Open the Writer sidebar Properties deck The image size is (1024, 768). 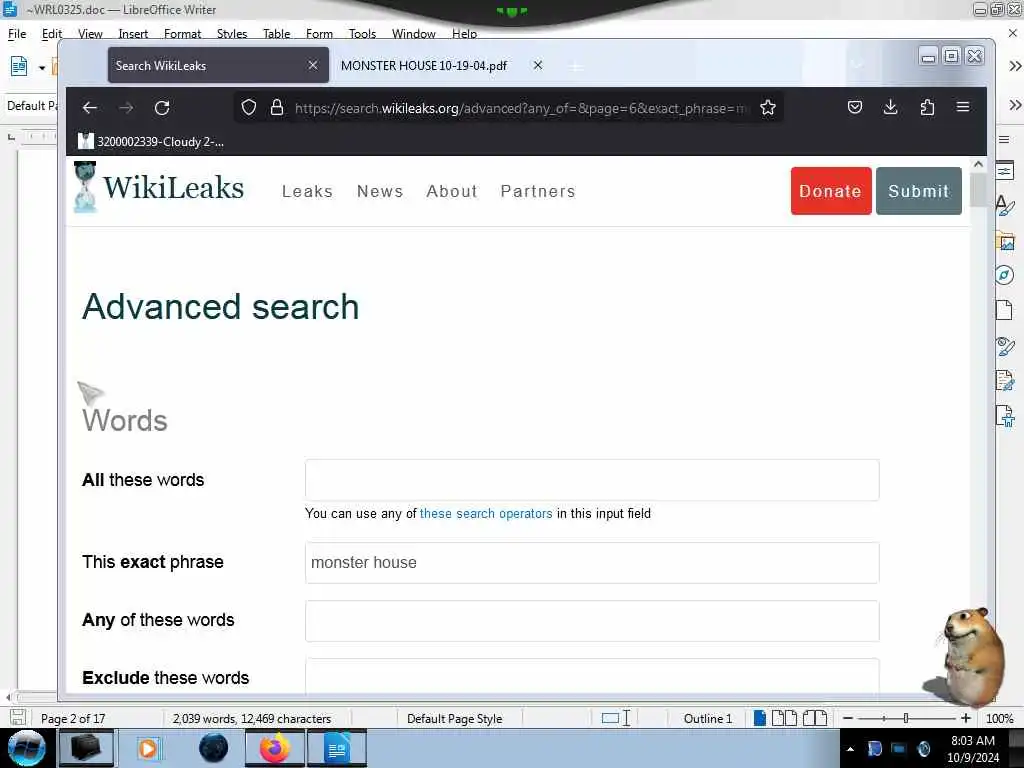[1005, 171]
